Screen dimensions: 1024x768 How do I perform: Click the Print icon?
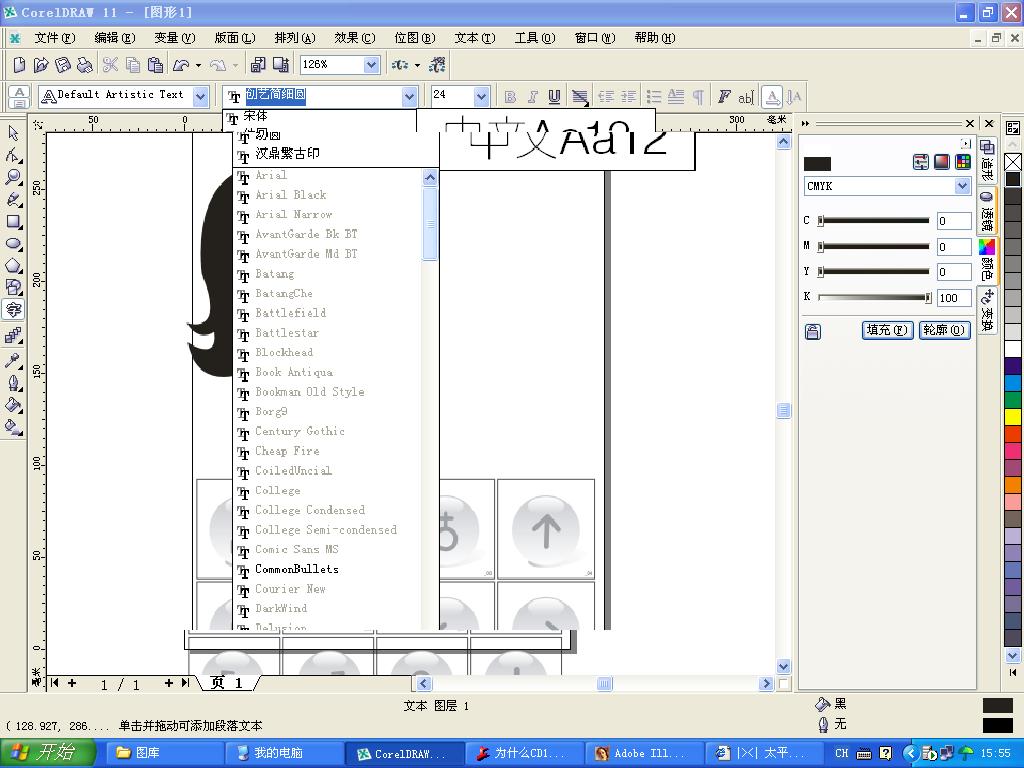pos(85,65)
